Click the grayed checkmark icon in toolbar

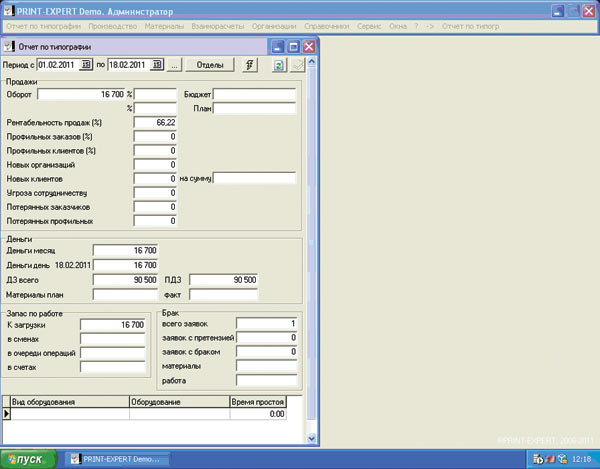[x=298, y=65]
